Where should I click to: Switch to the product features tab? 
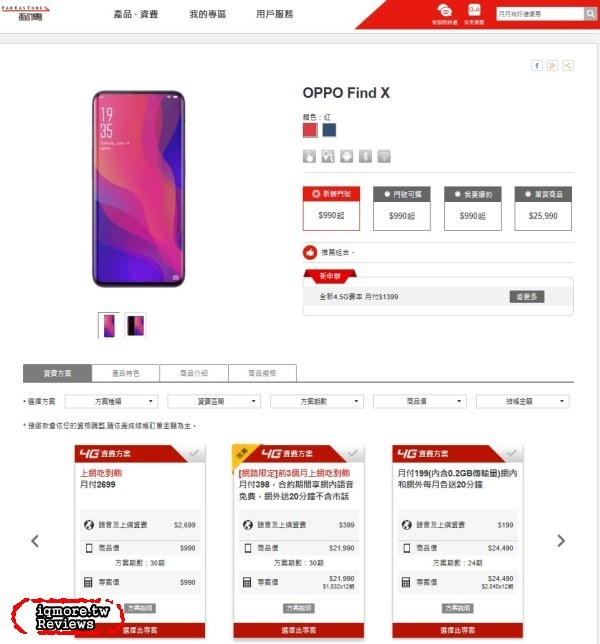coord(126,373)
